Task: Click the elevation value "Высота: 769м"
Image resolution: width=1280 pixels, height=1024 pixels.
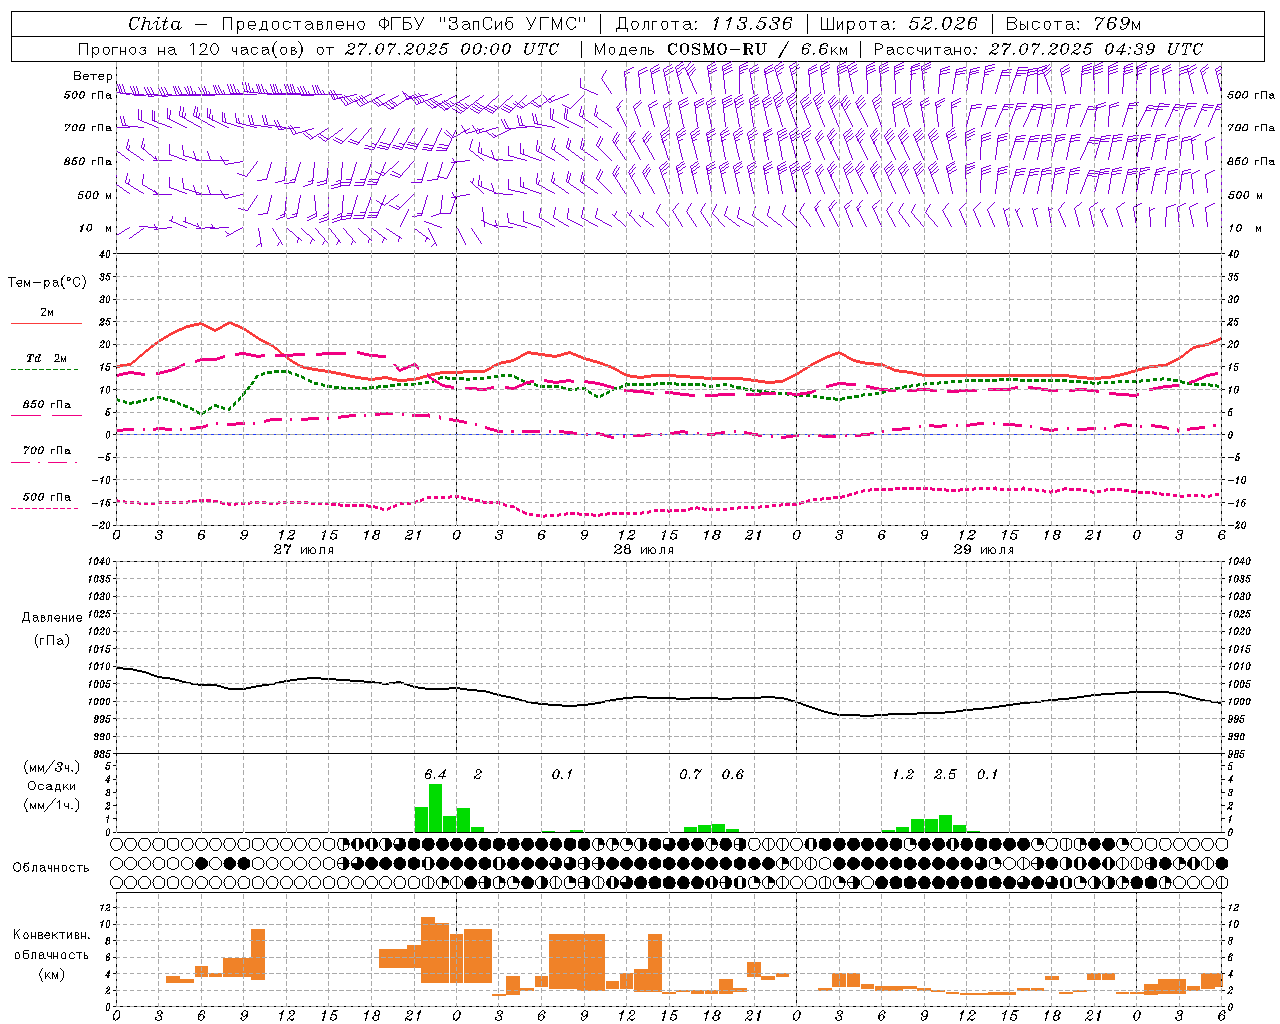Action: tap(1073, 24)
